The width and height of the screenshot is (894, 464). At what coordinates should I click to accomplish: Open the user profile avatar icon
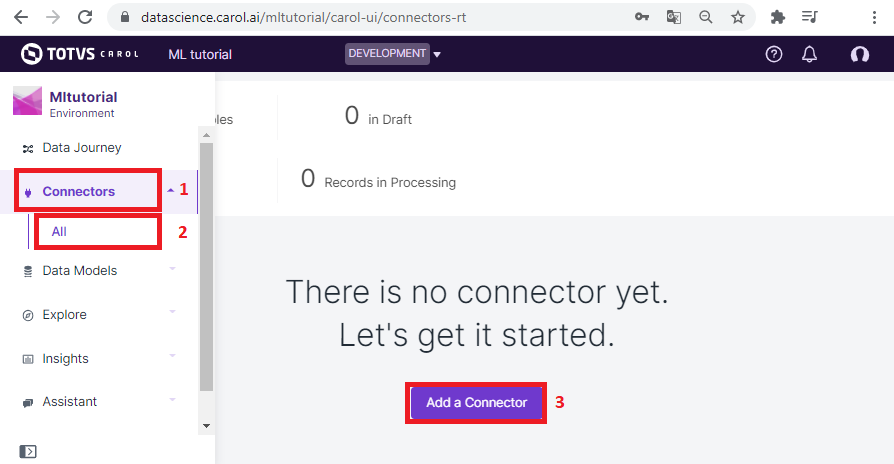pos(860,54)
